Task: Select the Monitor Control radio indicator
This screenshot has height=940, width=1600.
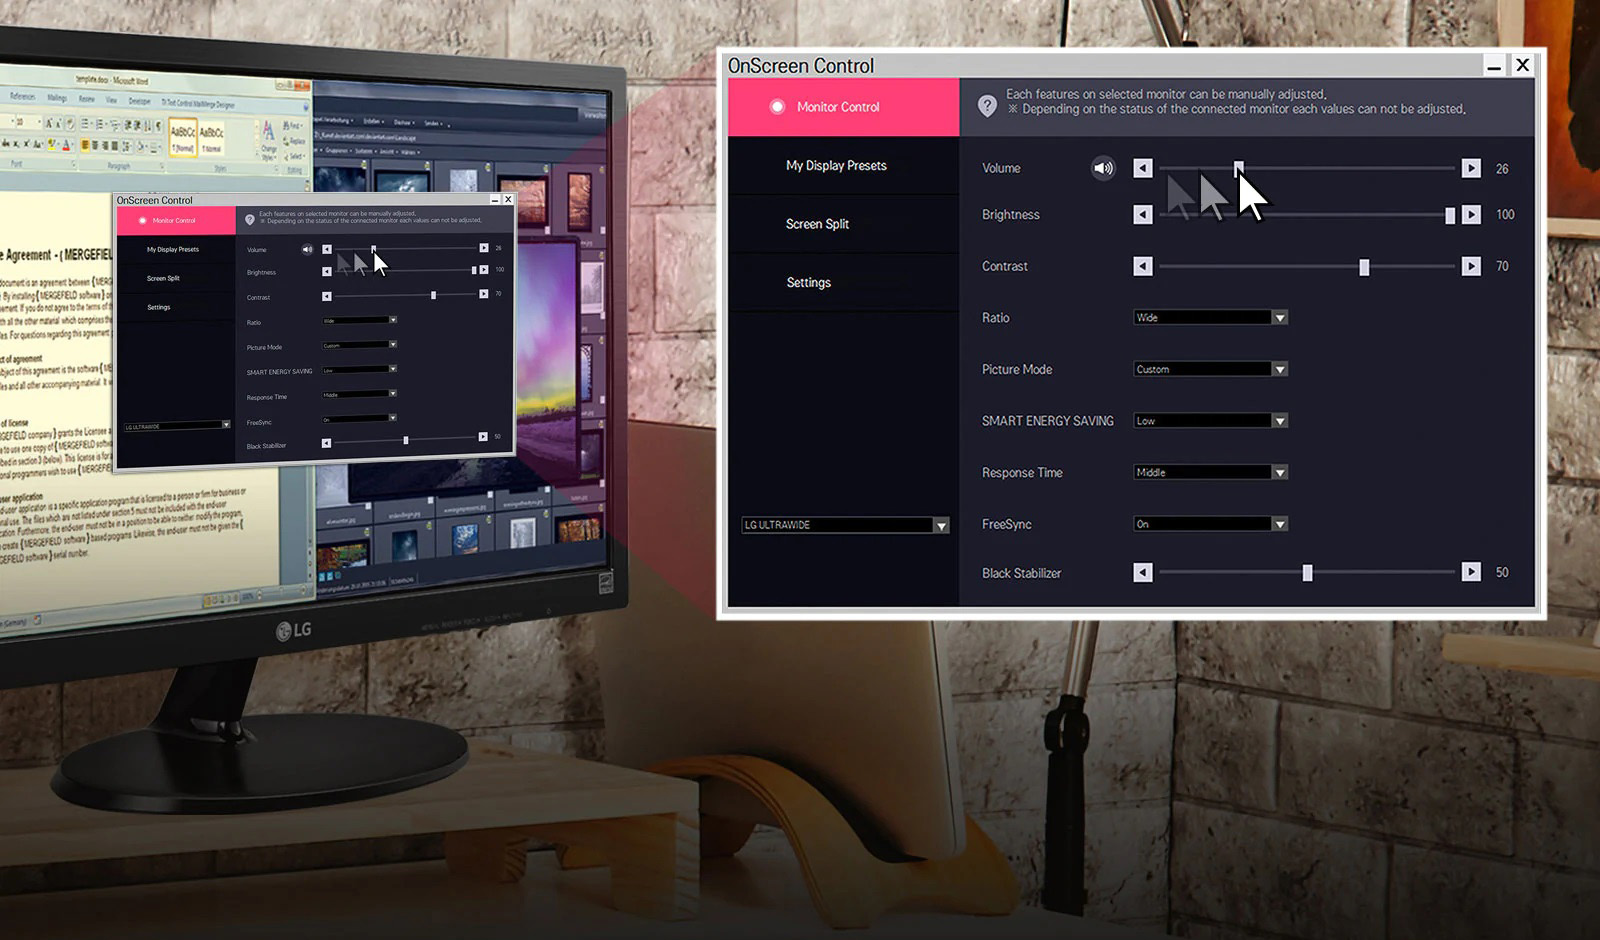Action: tap(777, 107)
